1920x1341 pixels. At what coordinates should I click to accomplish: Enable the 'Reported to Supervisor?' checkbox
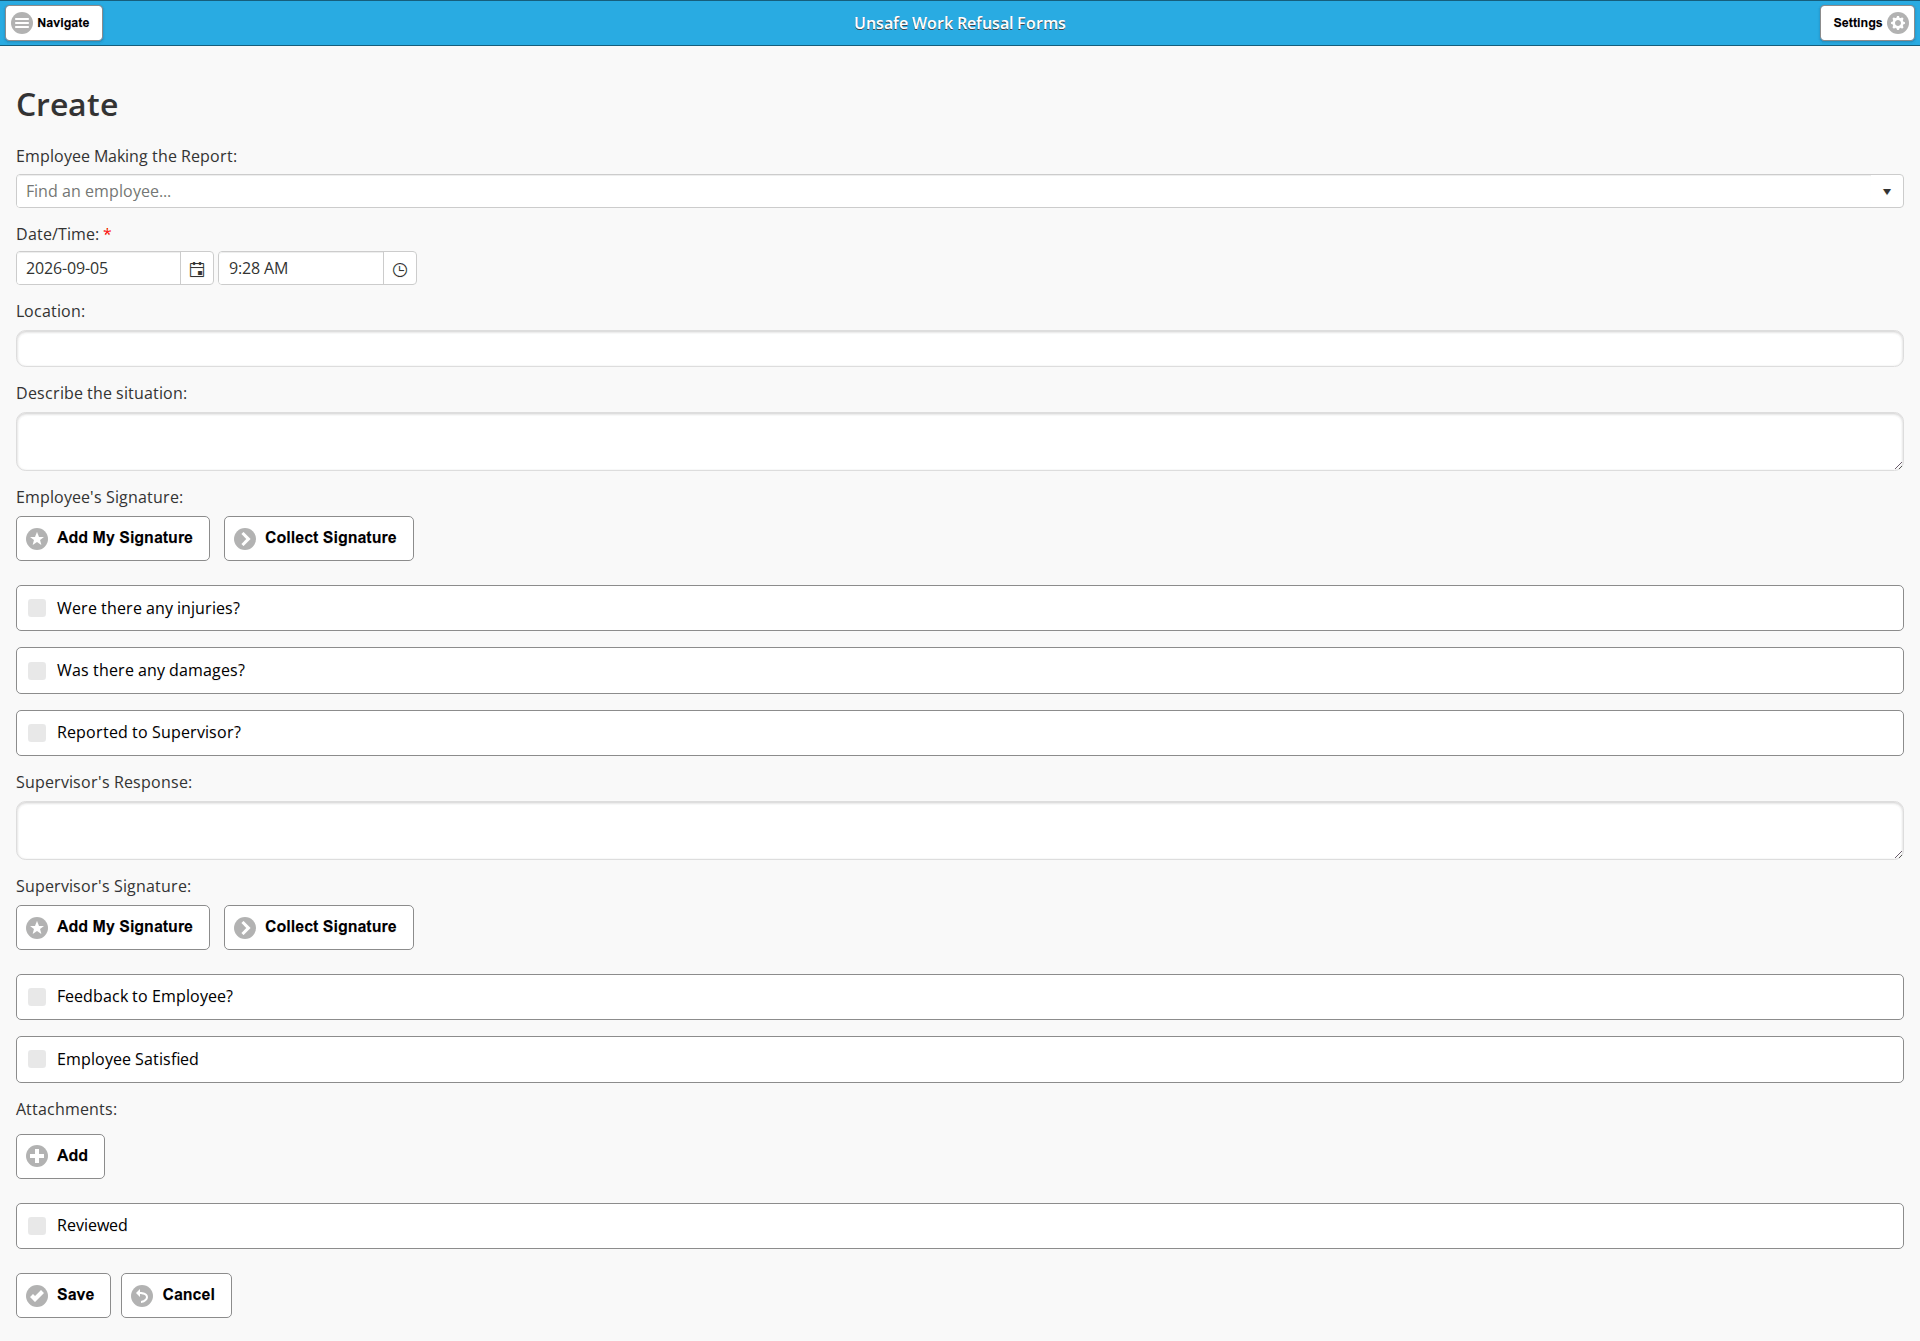click(x=37, y=733)
